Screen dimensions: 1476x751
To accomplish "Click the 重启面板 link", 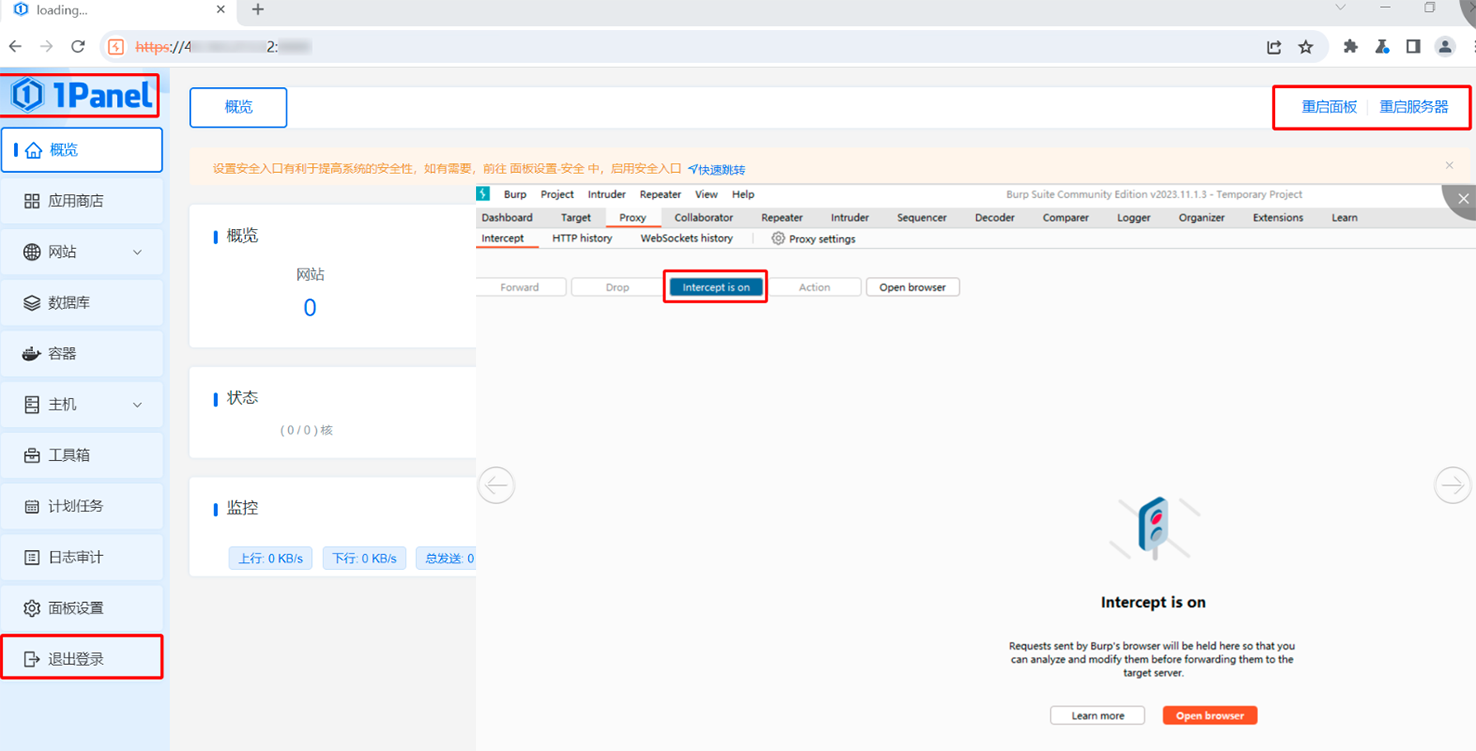I will pyautogui.click(x=1329, y=107).
